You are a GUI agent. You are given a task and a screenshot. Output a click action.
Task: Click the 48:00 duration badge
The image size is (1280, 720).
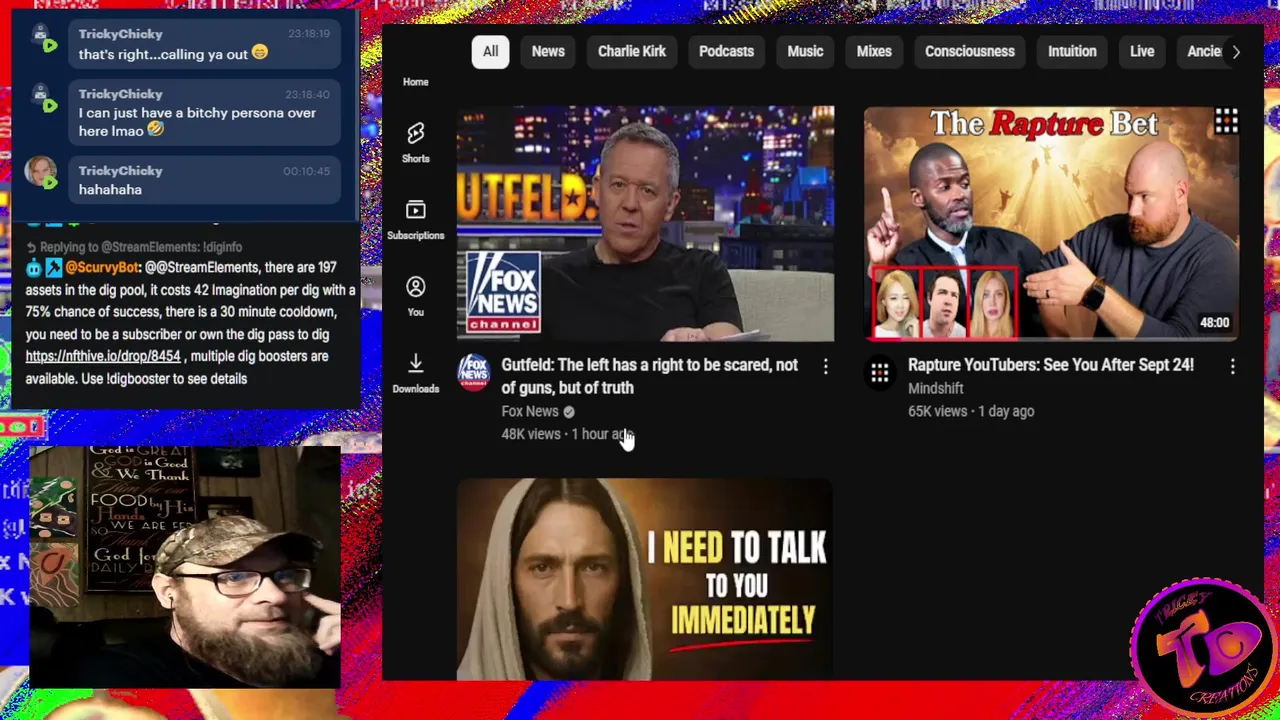[x=1214, y=323]
